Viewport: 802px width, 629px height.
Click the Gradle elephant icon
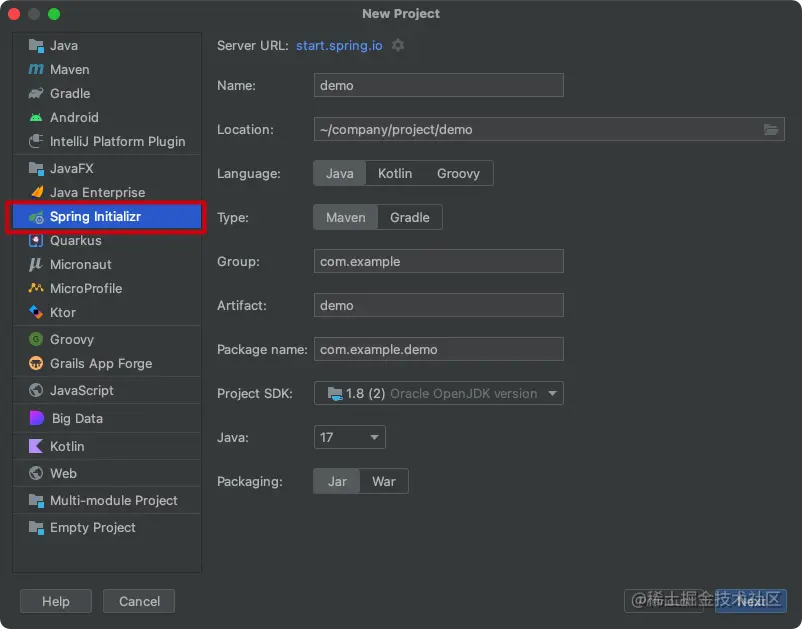coord(36,93)
